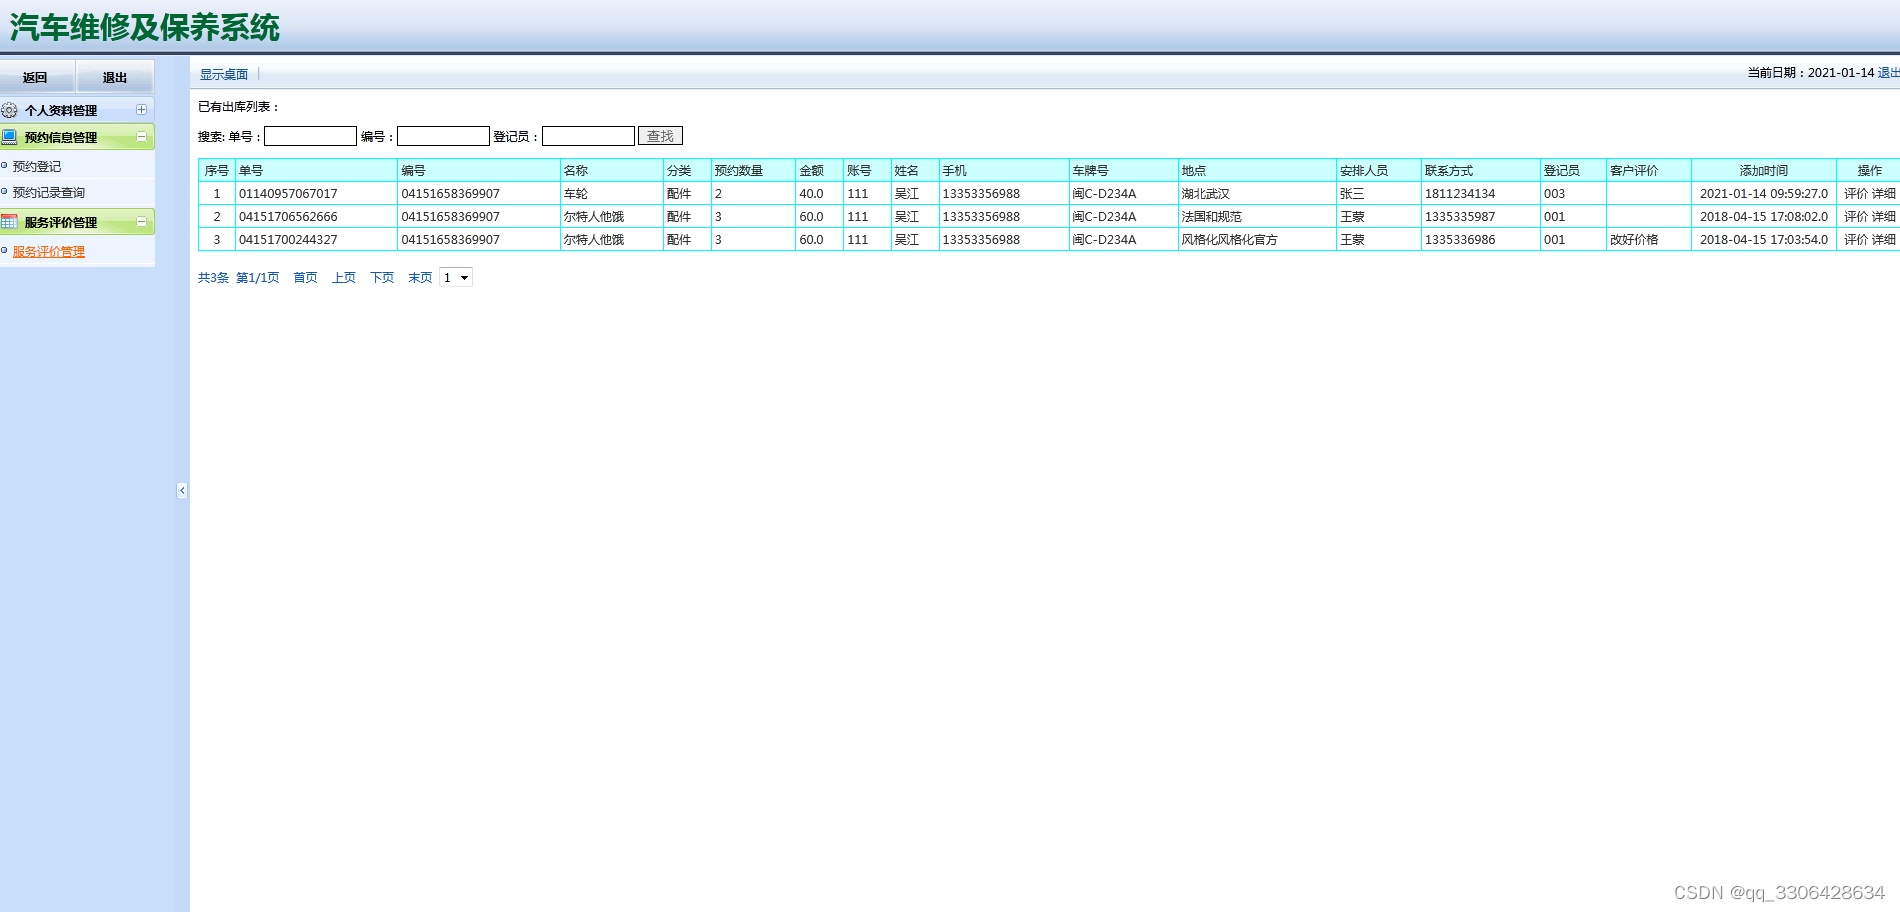Image resolution: width=1900 pixels, height=912 pixels.
Task: Expand 个人资料管理 with the plus button
Action: pos(141,110)
